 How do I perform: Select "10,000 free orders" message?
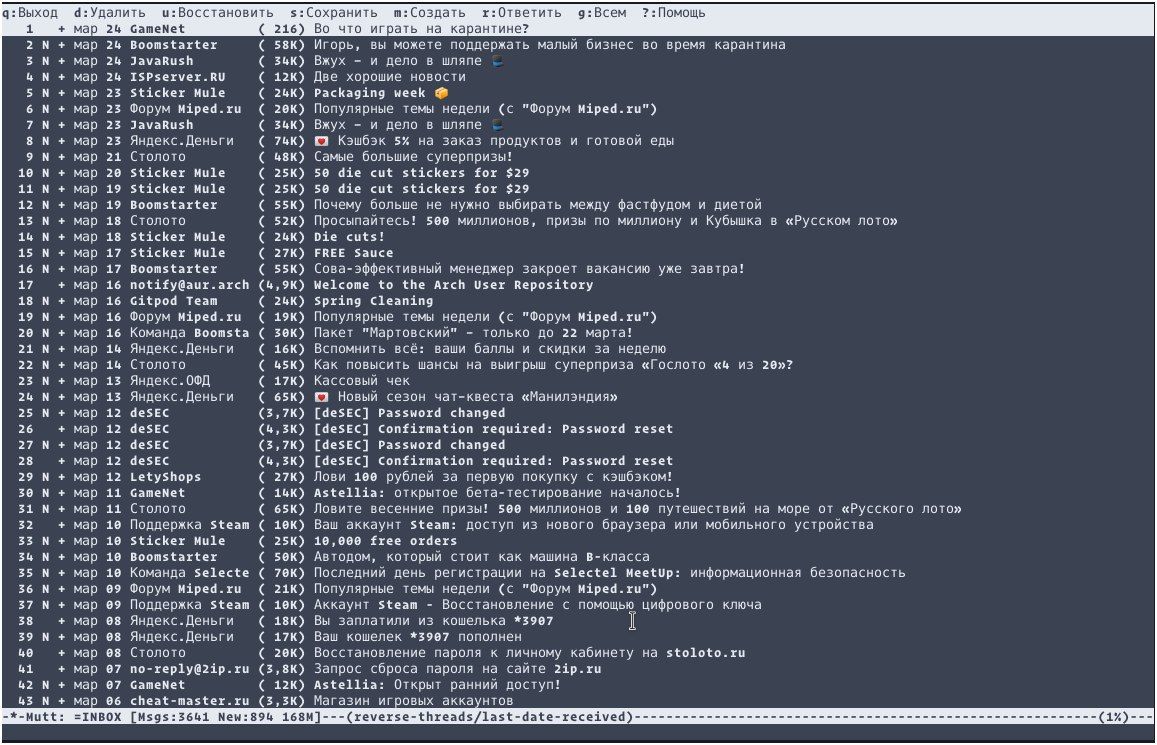pyautogui.click(x=578, y=541)
